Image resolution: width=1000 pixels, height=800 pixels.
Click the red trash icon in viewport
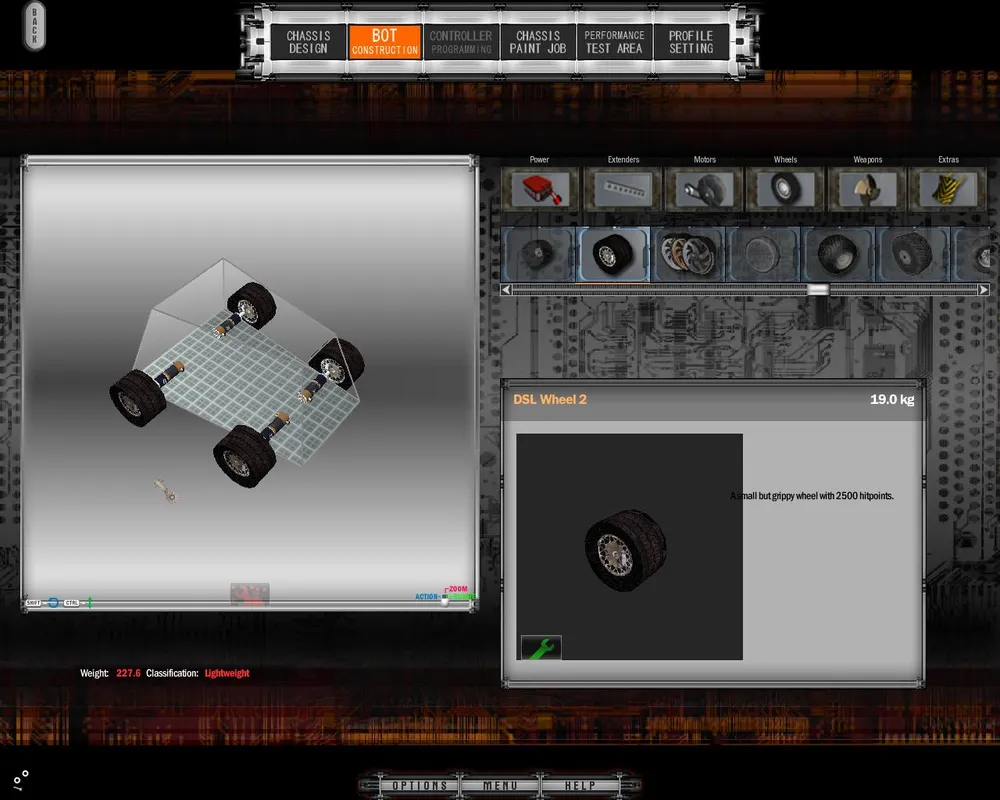(250, 595)
